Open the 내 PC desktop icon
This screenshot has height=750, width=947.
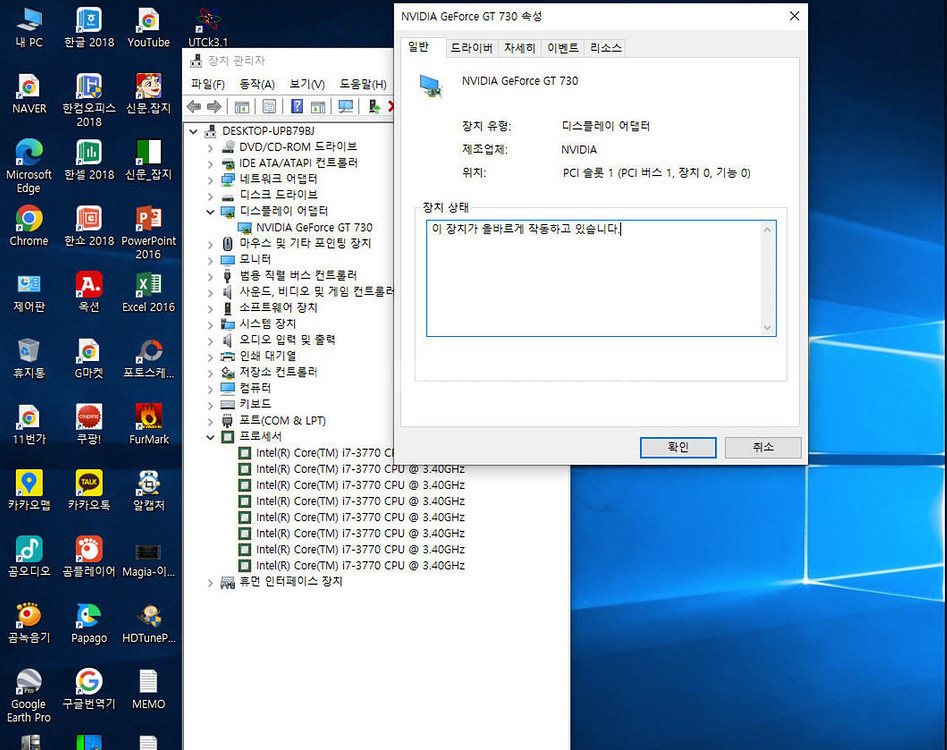point(29,28)
